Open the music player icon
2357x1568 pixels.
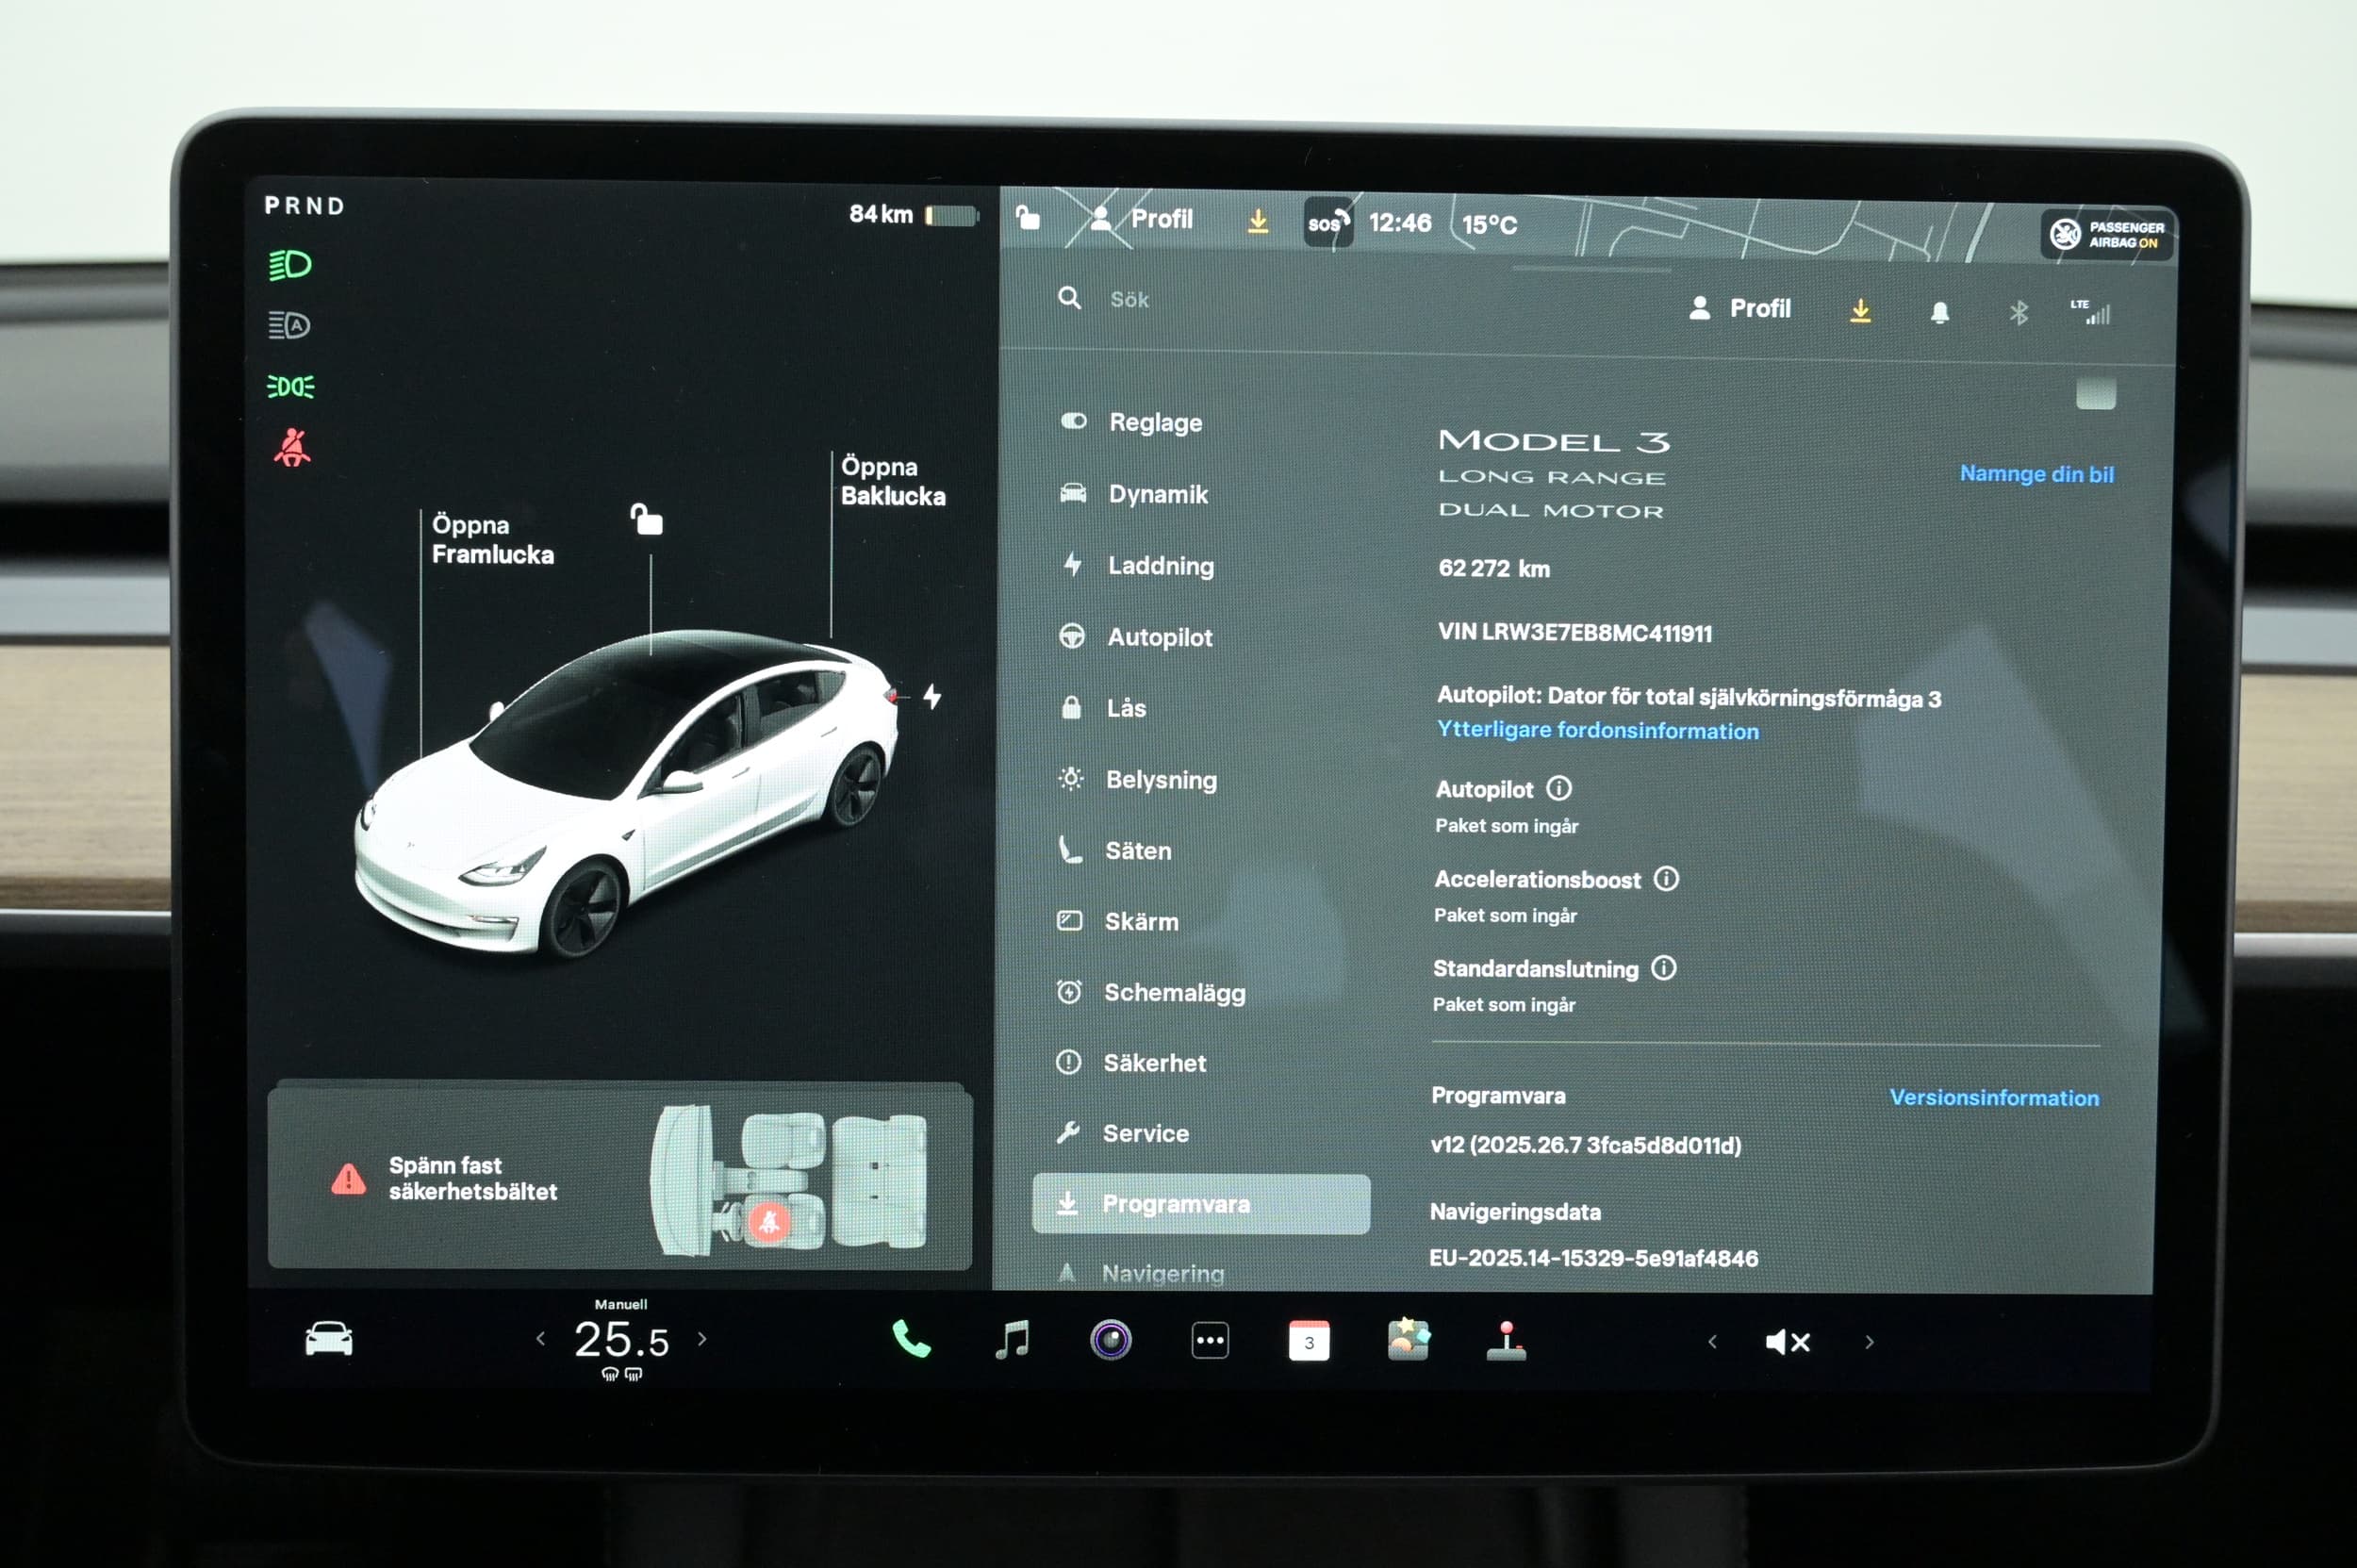pyautogui.click(x=1012, y=1340)
